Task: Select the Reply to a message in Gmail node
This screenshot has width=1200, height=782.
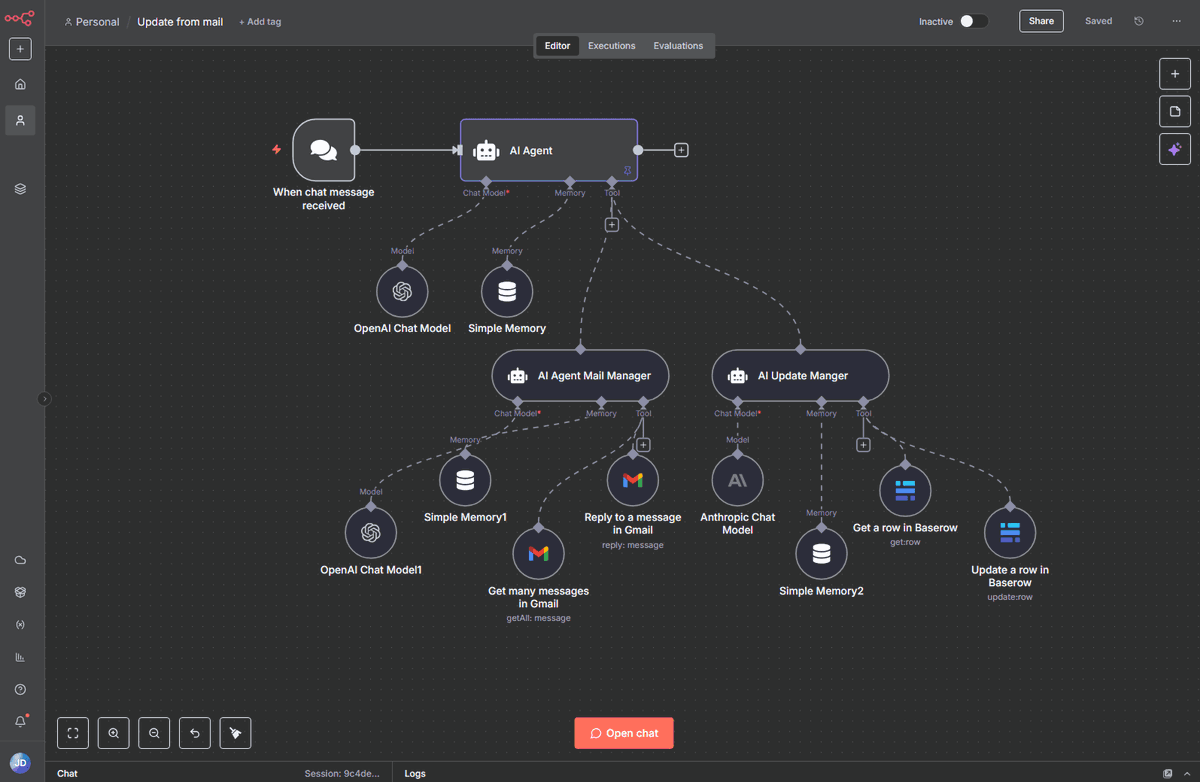Action: pyautogui.click(x=633, y=480)
